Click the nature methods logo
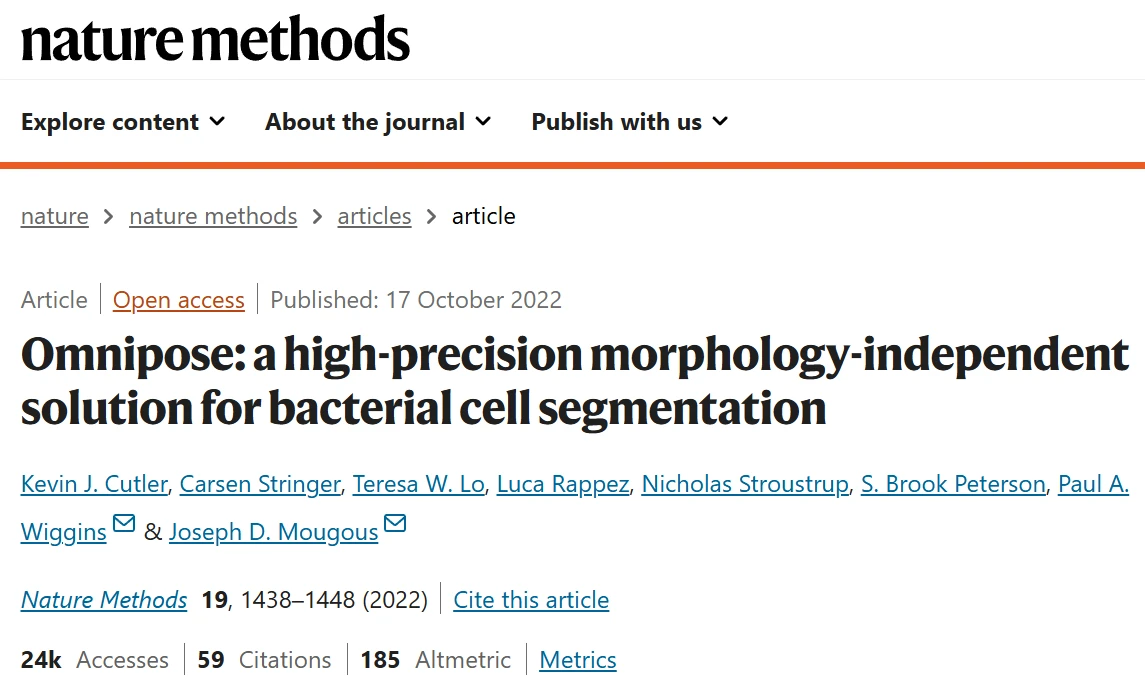The image size is (1145, 686). 215,38
